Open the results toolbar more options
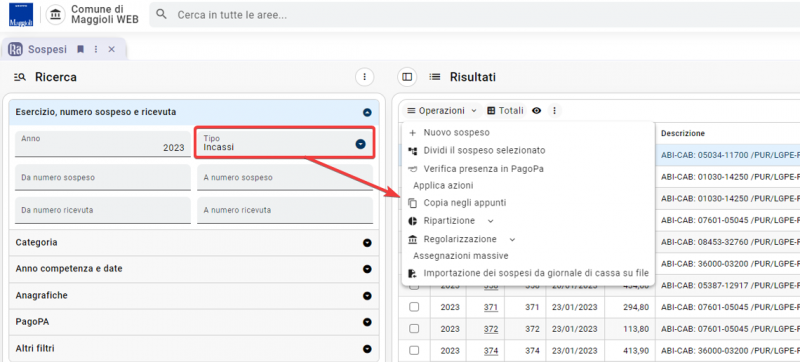 click(555, 111)
